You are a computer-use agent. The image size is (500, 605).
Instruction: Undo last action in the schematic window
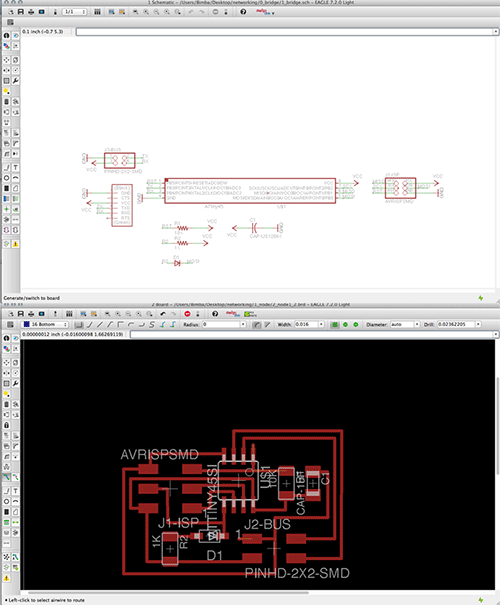coord(191,12)
